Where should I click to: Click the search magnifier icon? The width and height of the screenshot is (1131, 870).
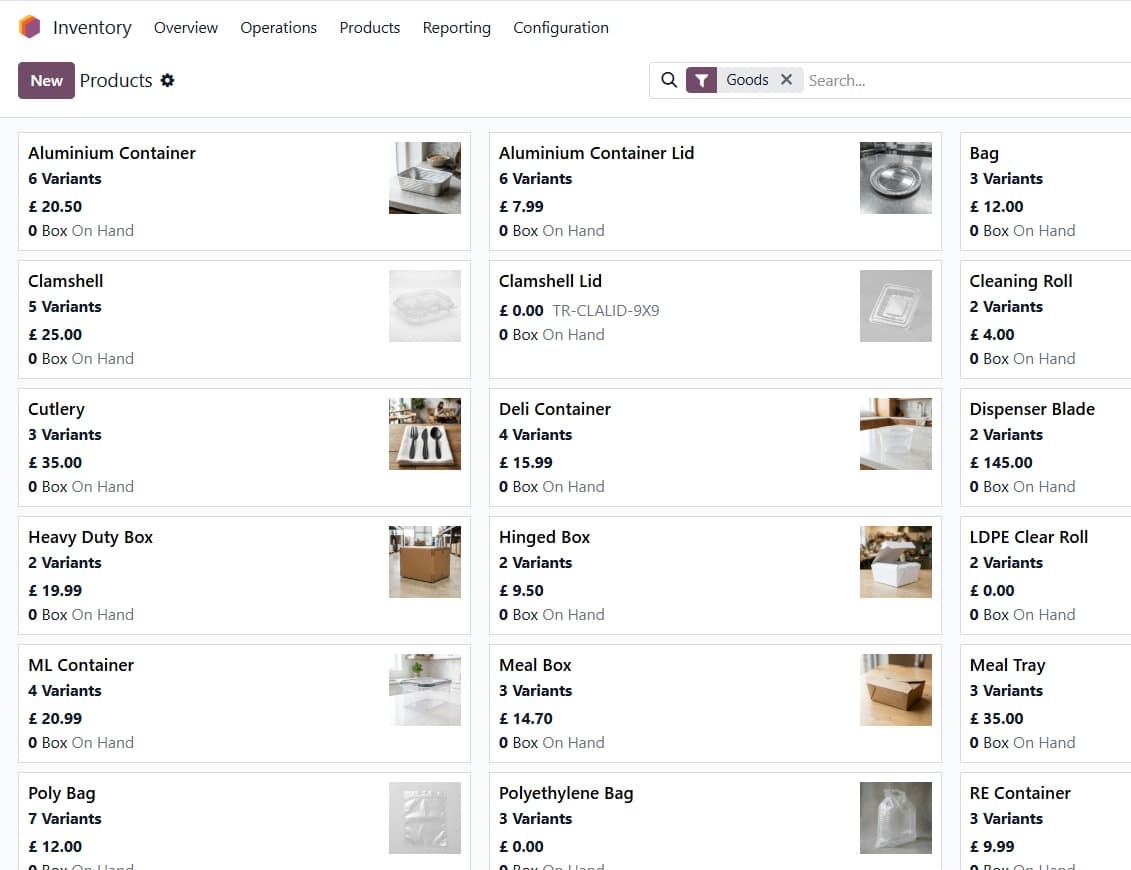(x=669, y=80)
